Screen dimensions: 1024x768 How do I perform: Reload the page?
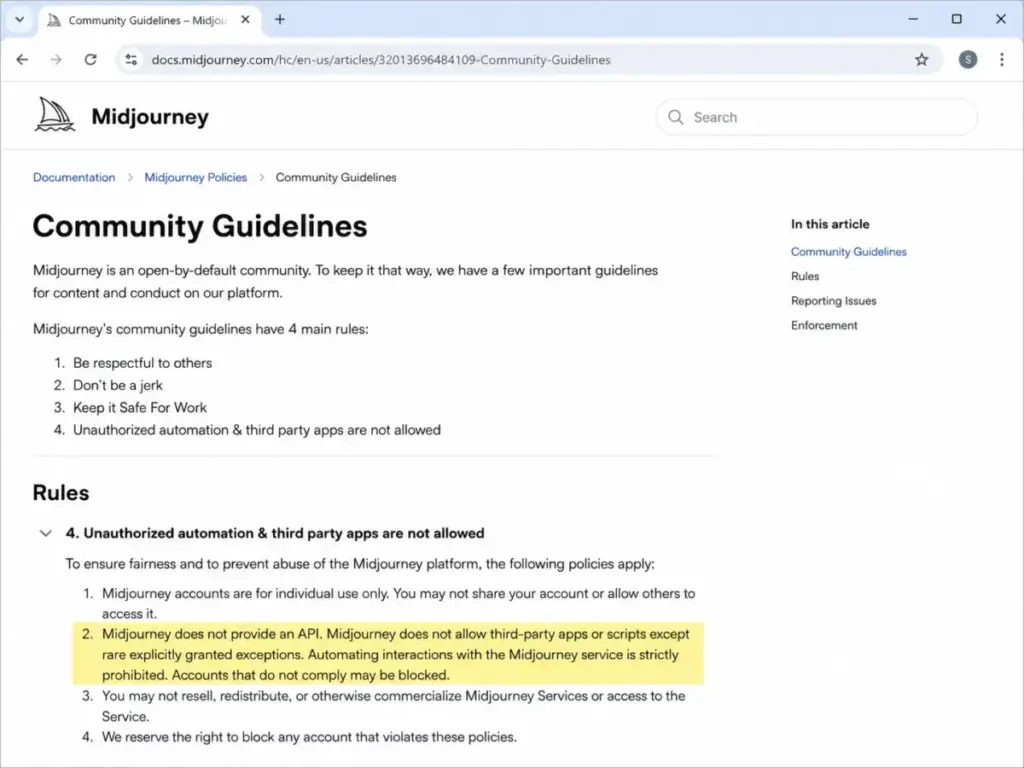tap(90, 59)
